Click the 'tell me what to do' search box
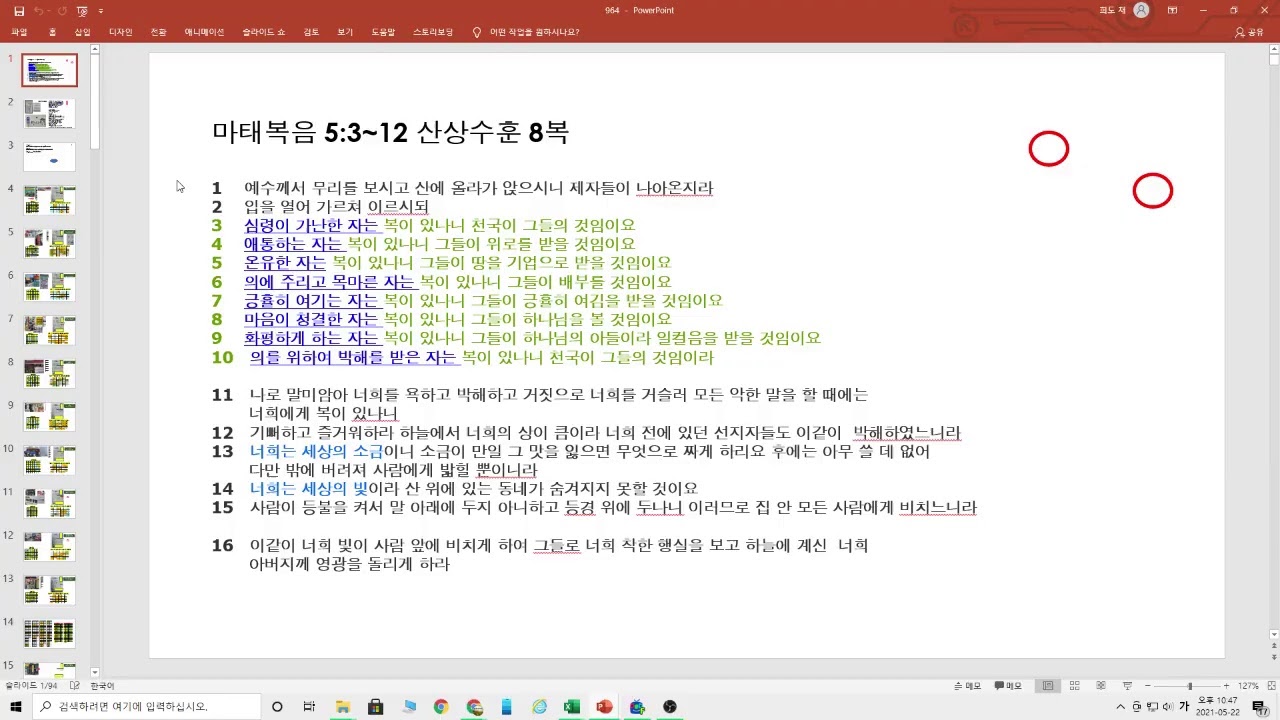The height and width of the screenshot is (720, 1280). (x=526, y=32)
